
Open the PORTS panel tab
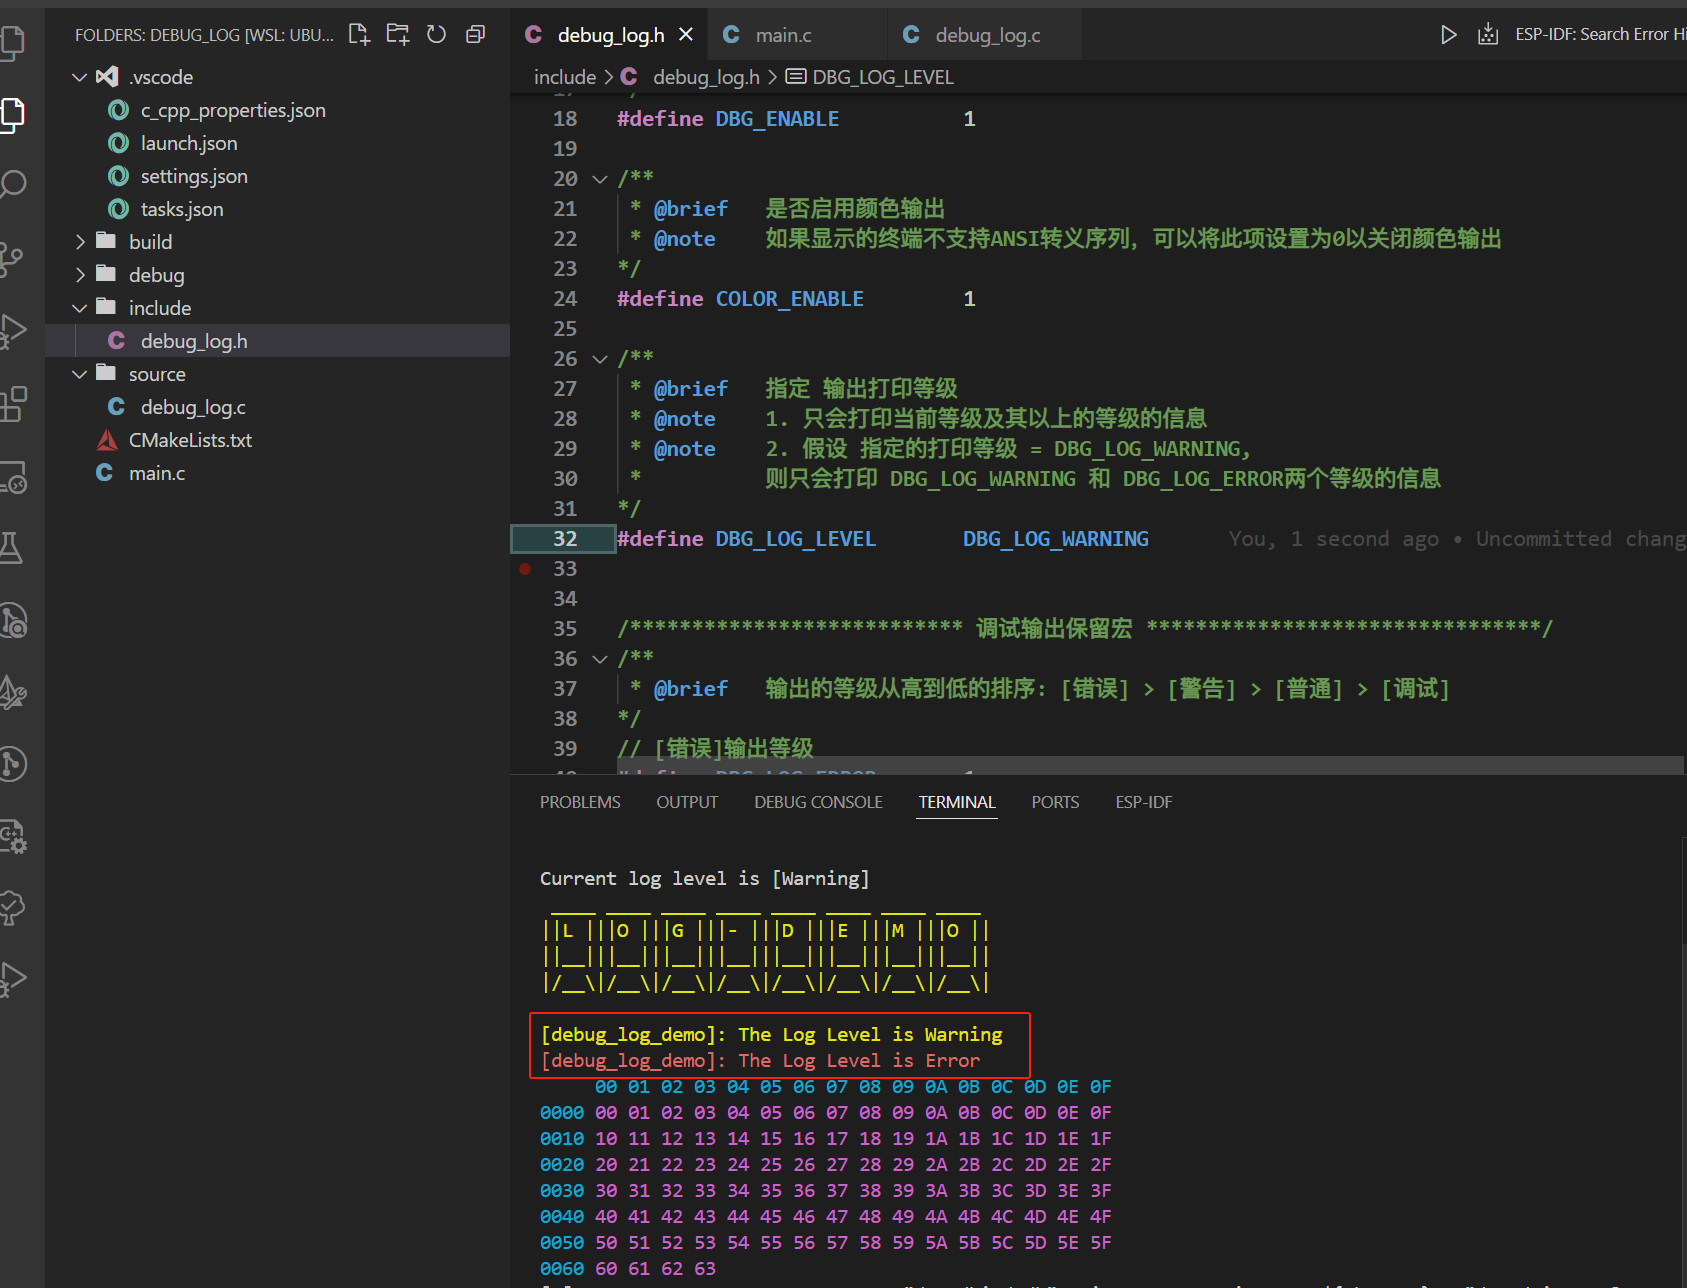[1055, 802]
